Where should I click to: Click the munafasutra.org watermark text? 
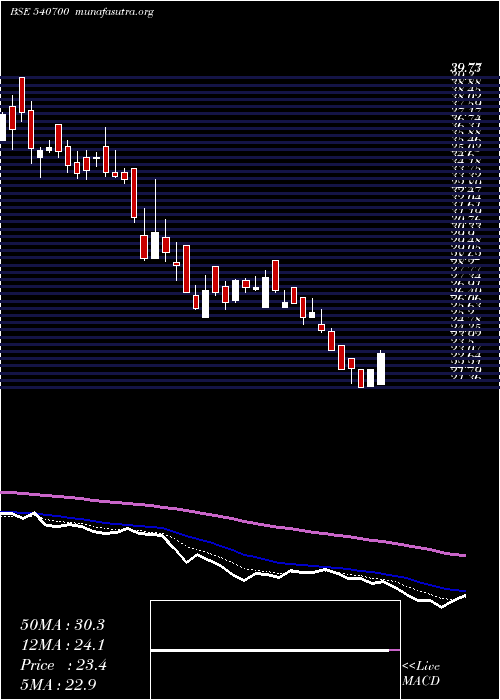115,13
